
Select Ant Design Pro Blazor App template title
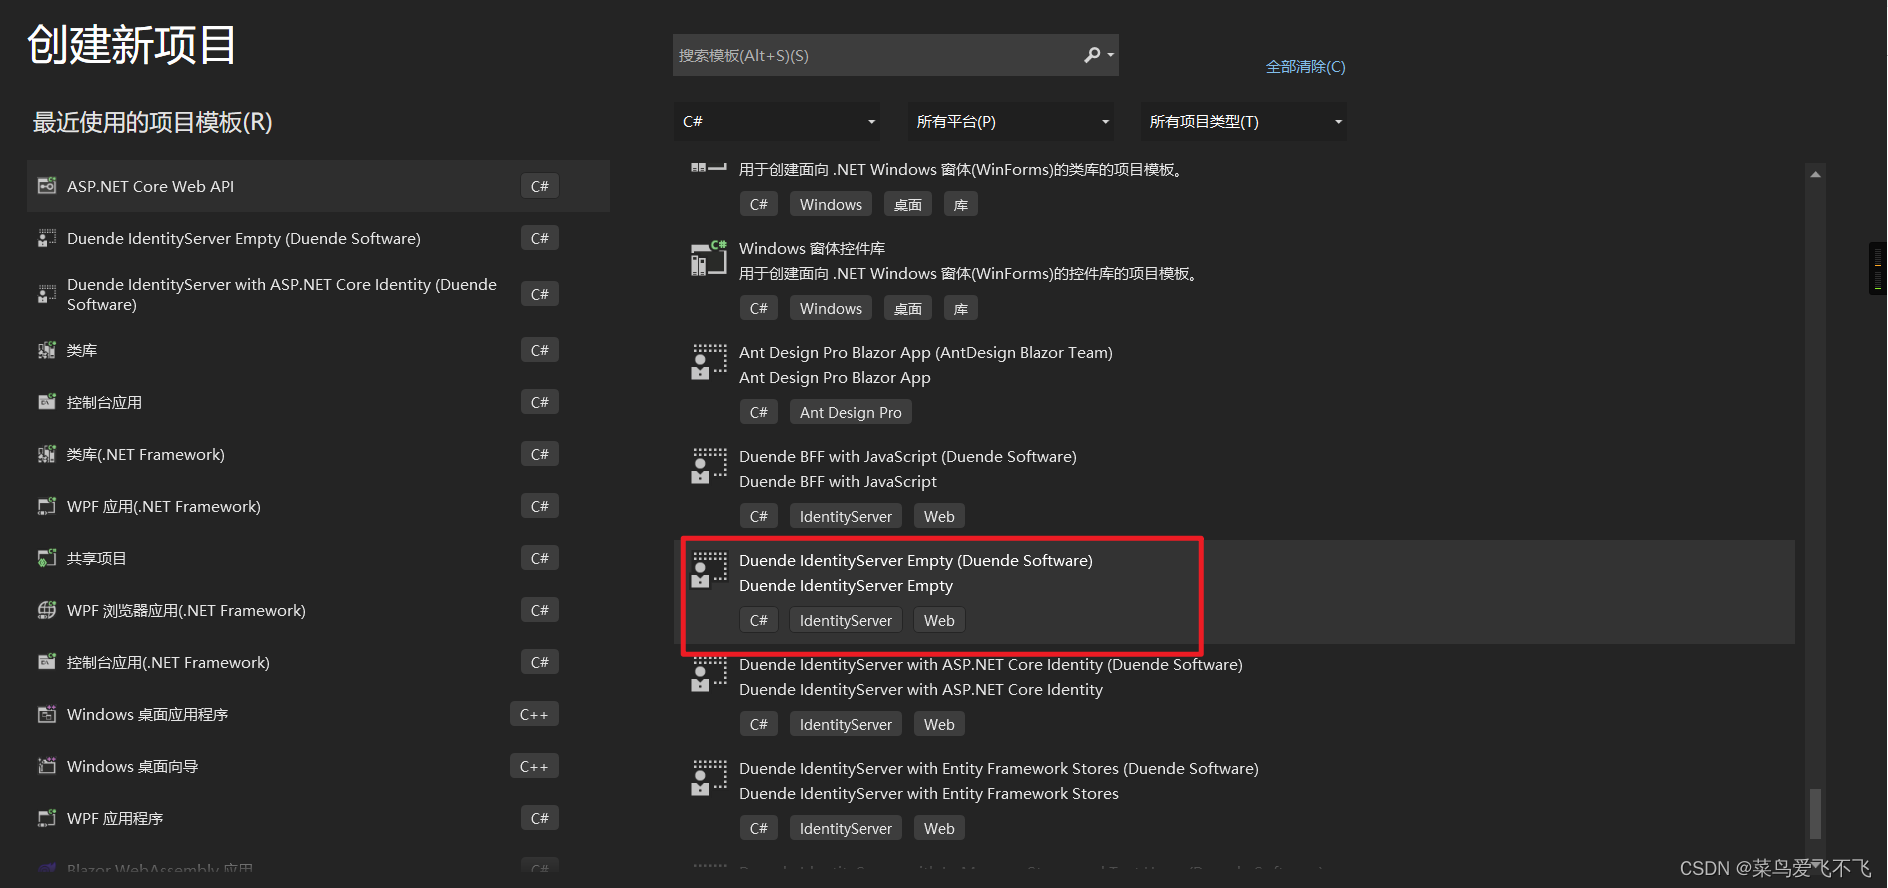(926, 352)
